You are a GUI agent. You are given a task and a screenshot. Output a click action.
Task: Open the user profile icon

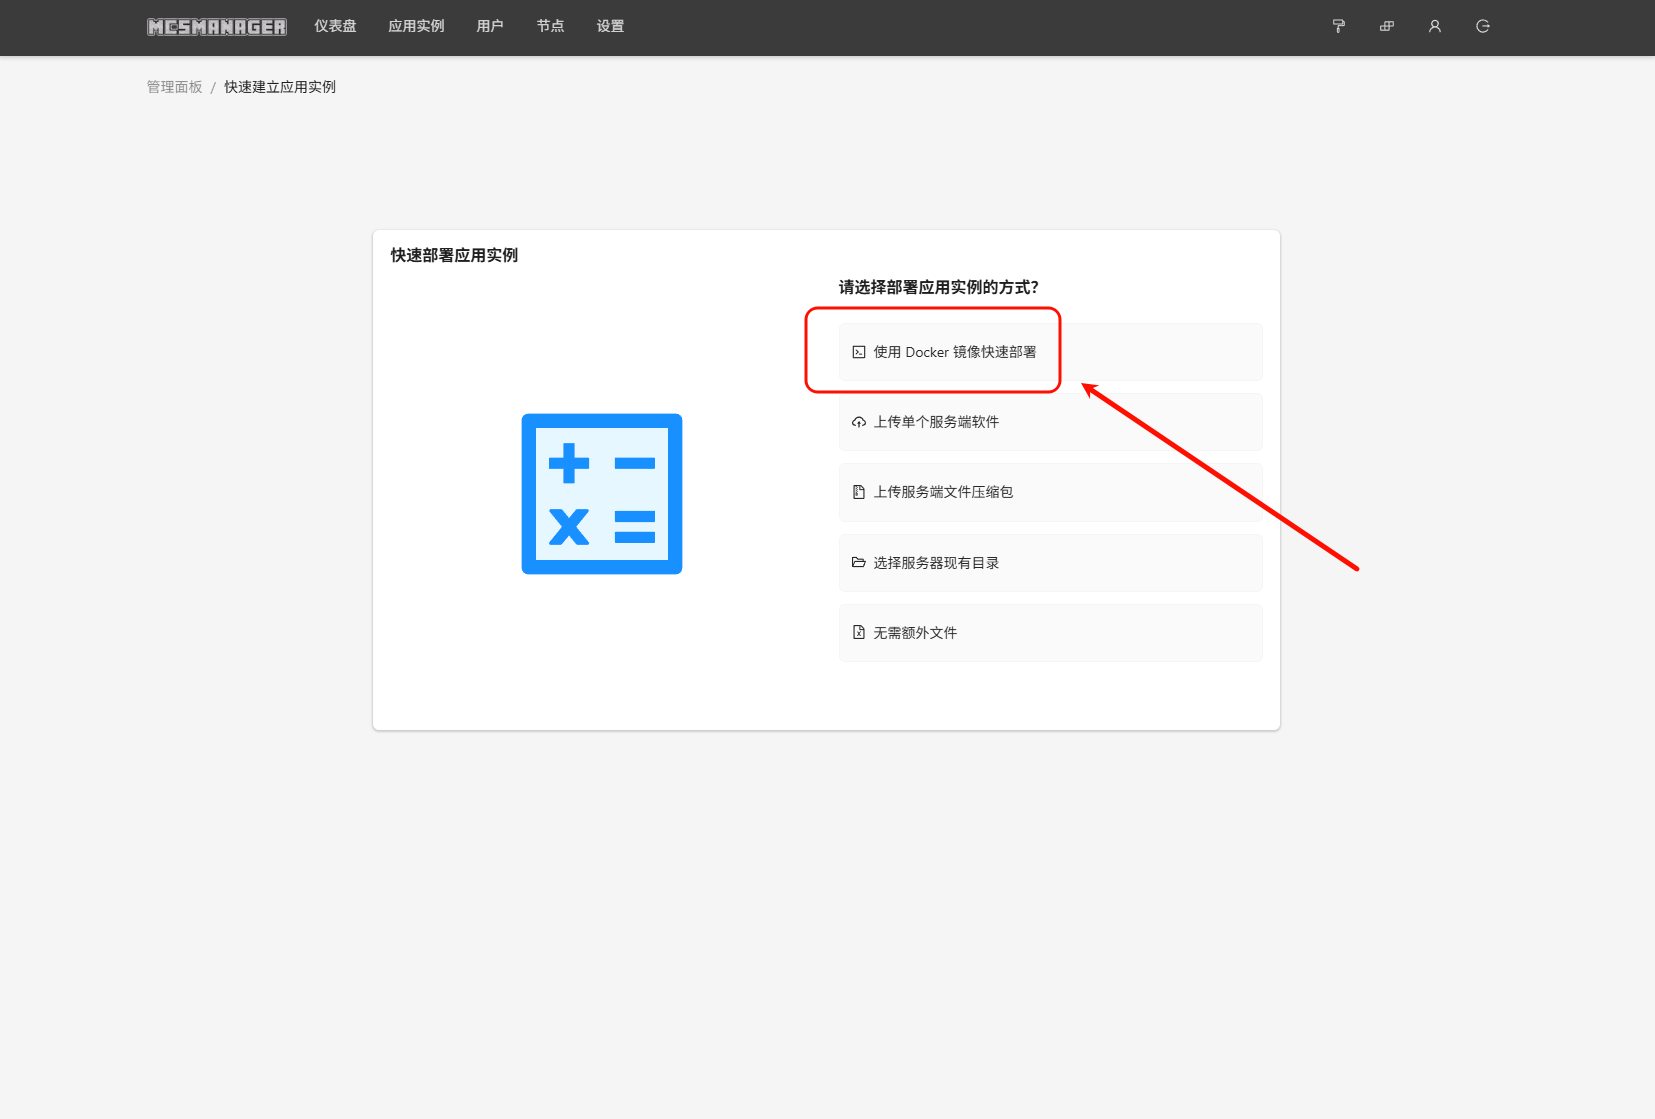[1434, 26]
